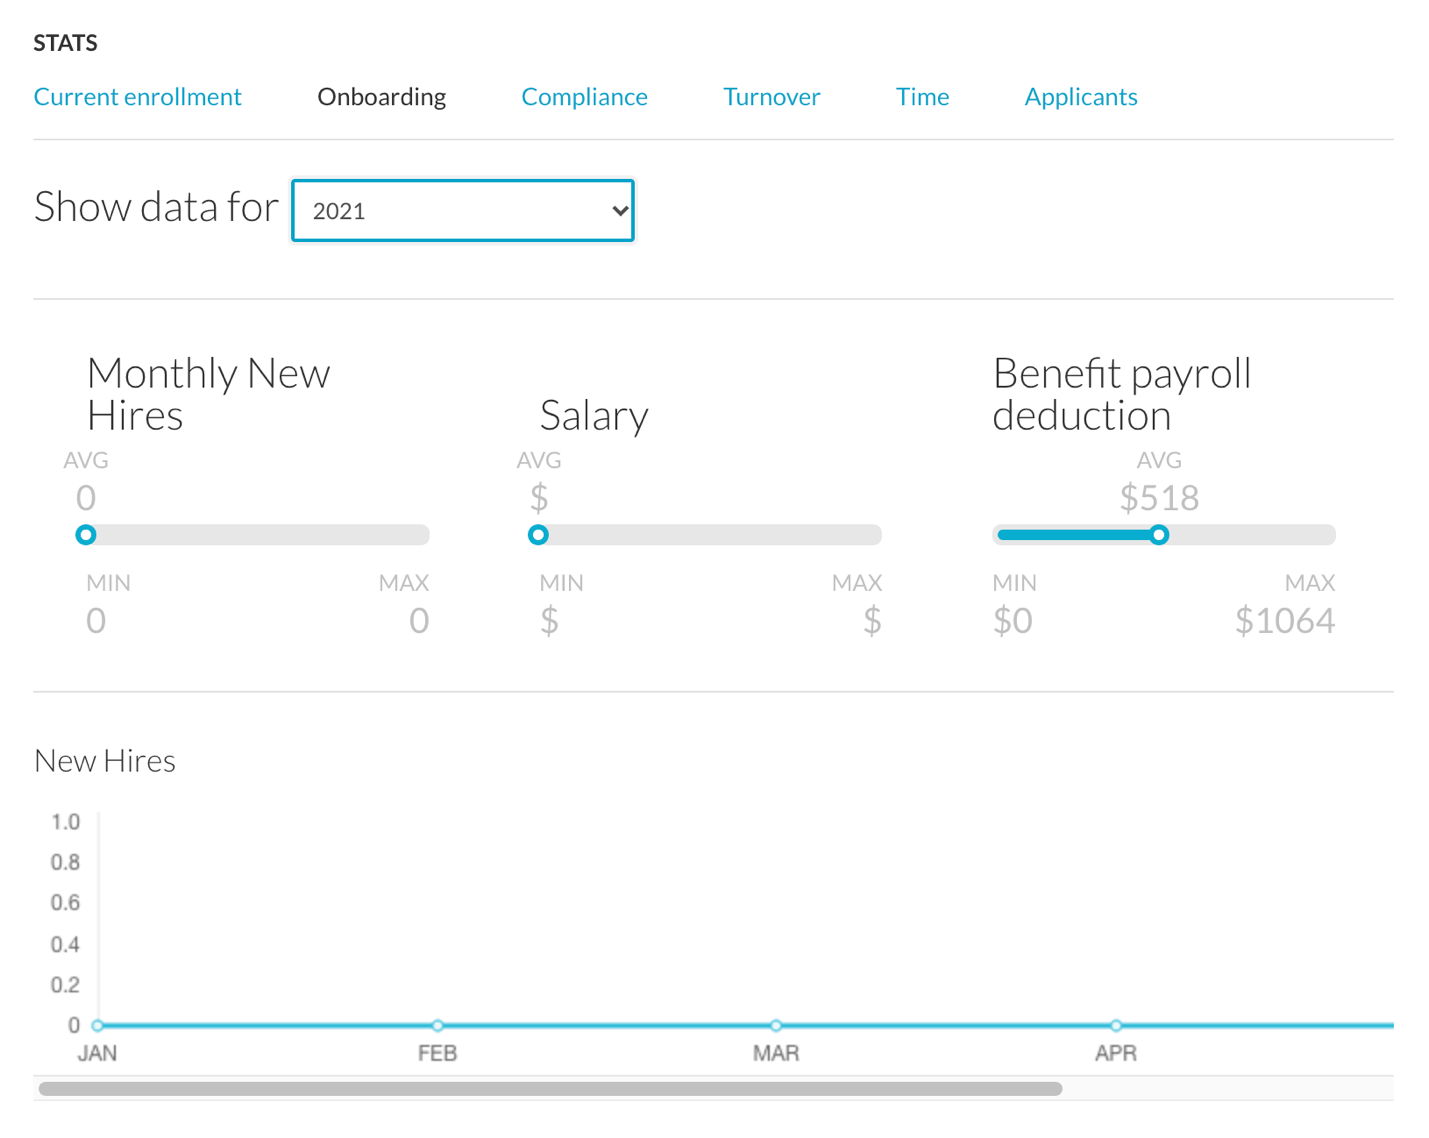Click the MAR data point on chart
The image size is (1429, 1138).
[776, 1025]
